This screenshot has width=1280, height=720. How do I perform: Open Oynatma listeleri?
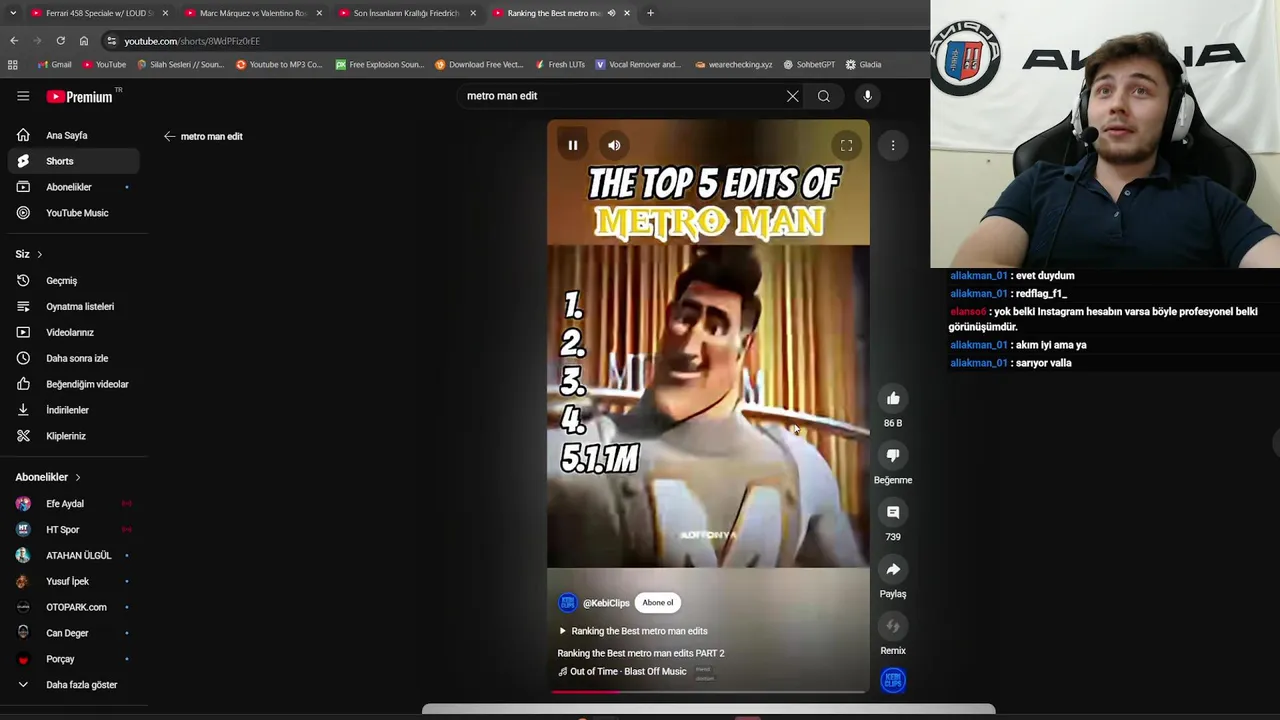[x=73, y=307]
